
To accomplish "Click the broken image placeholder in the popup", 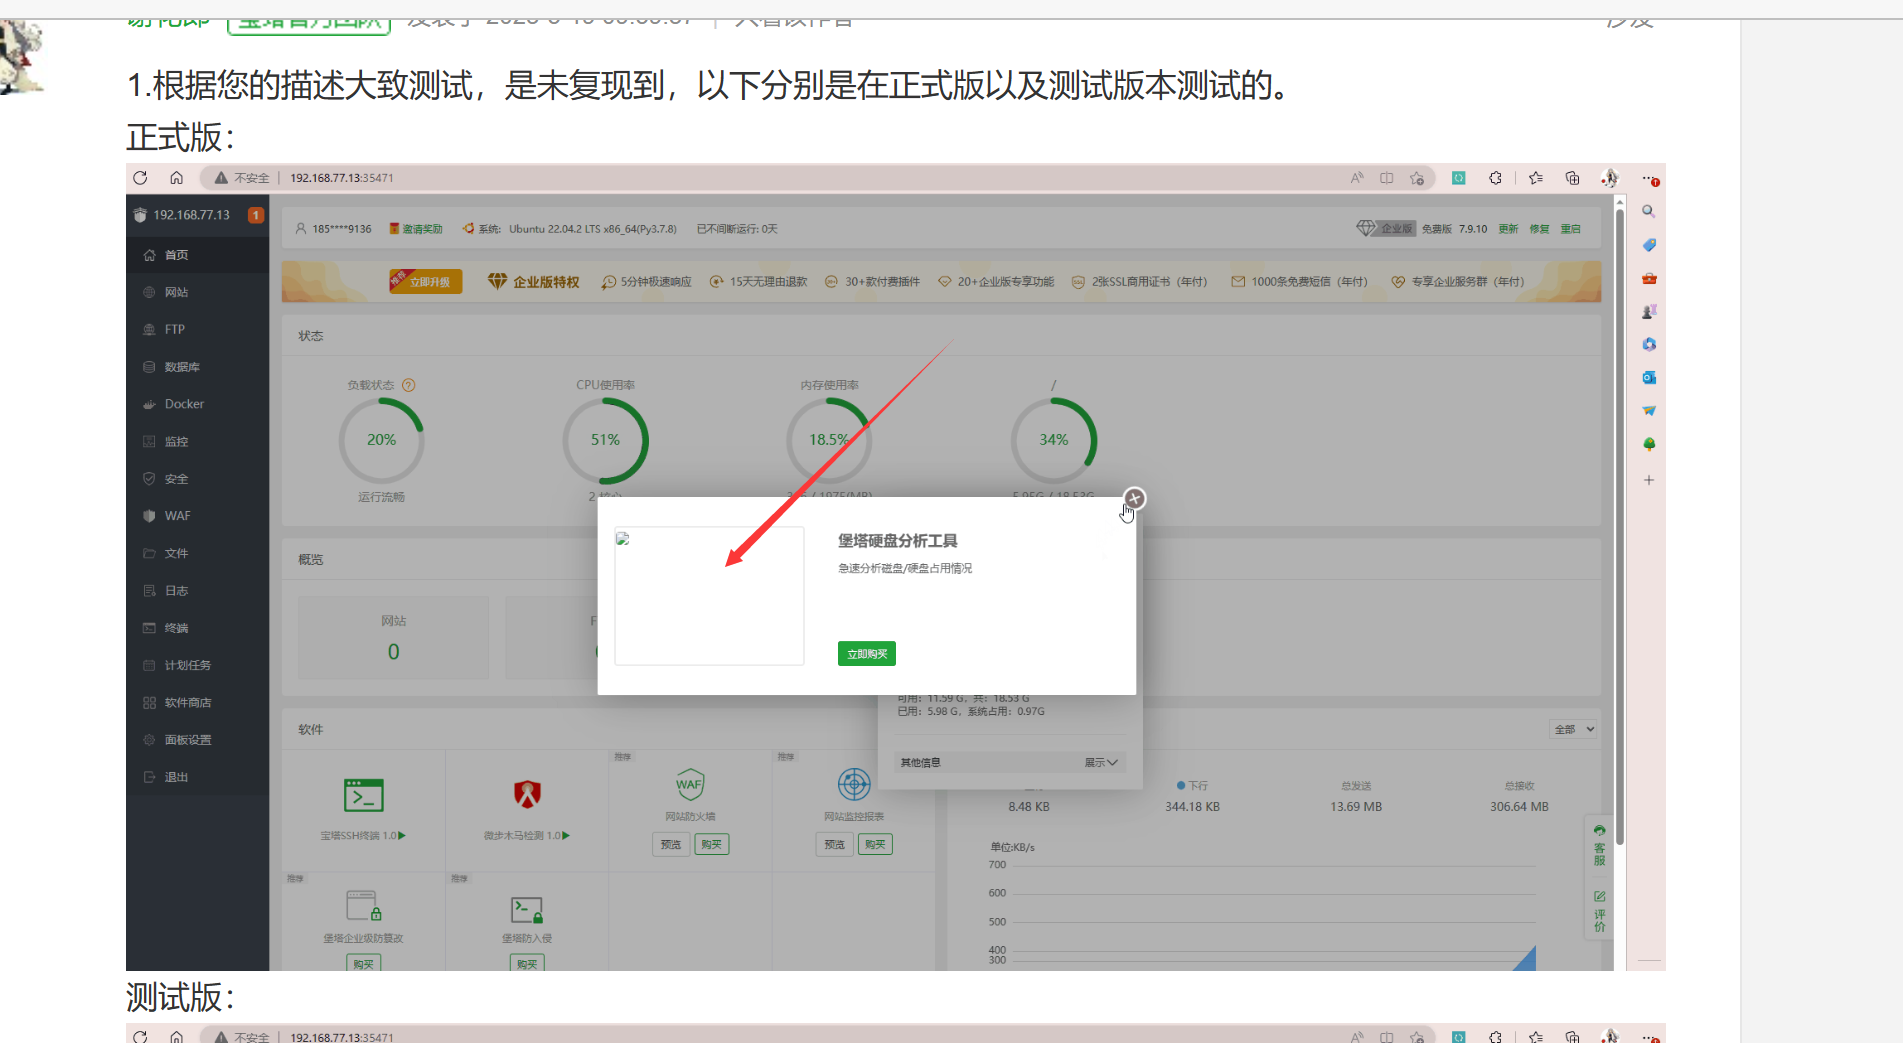I will (x=709, y=596).
